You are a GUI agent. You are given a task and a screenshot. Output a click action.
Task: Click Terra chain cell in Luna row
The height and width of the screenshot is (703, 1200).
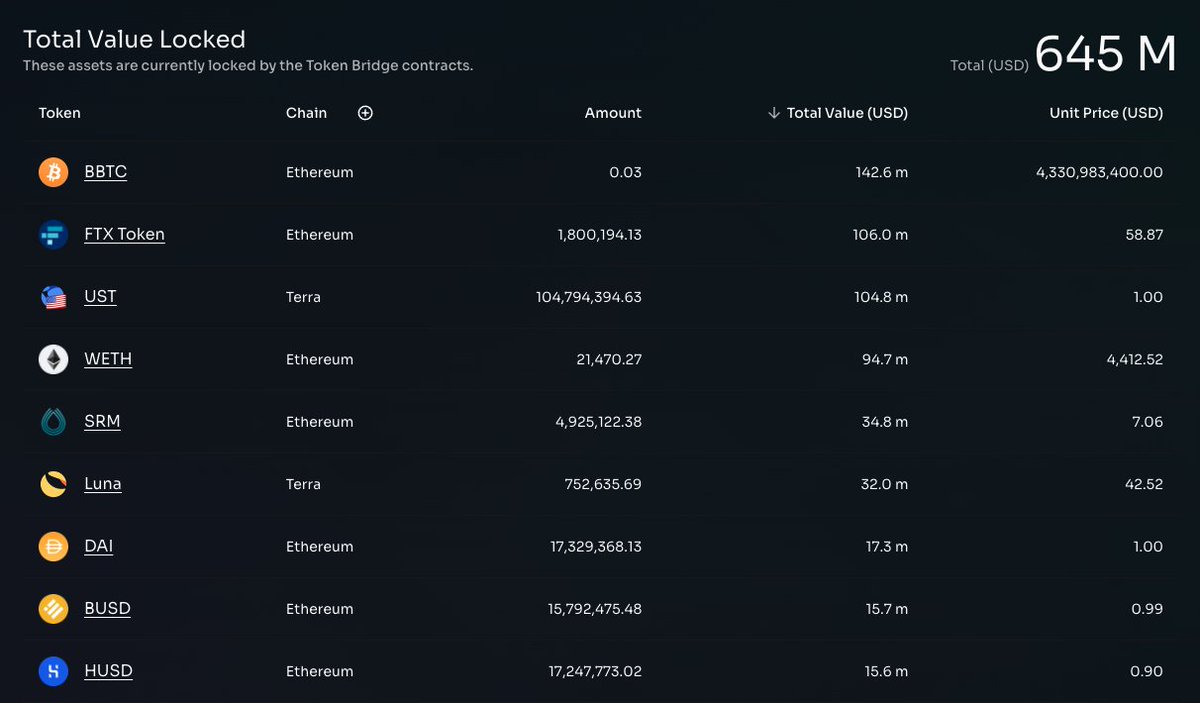click(303, 484)
